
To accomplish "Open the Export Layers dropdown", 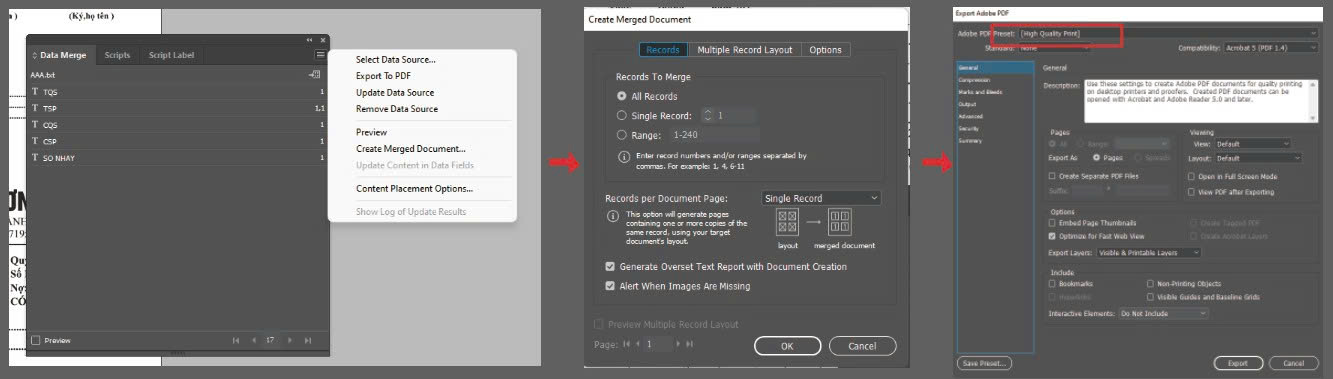I will click(x=1149, y=253).
